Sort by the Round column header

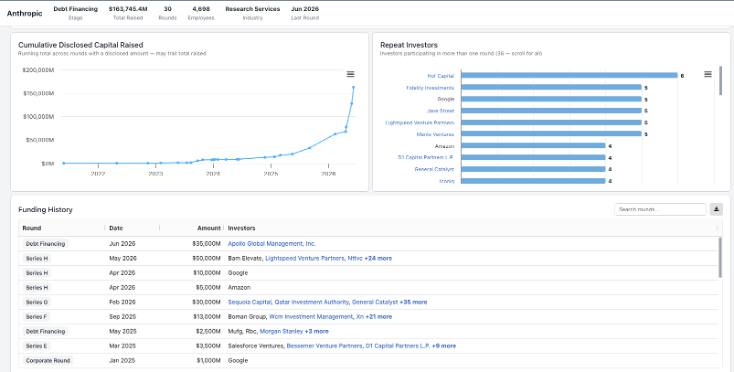coord(32,228)
